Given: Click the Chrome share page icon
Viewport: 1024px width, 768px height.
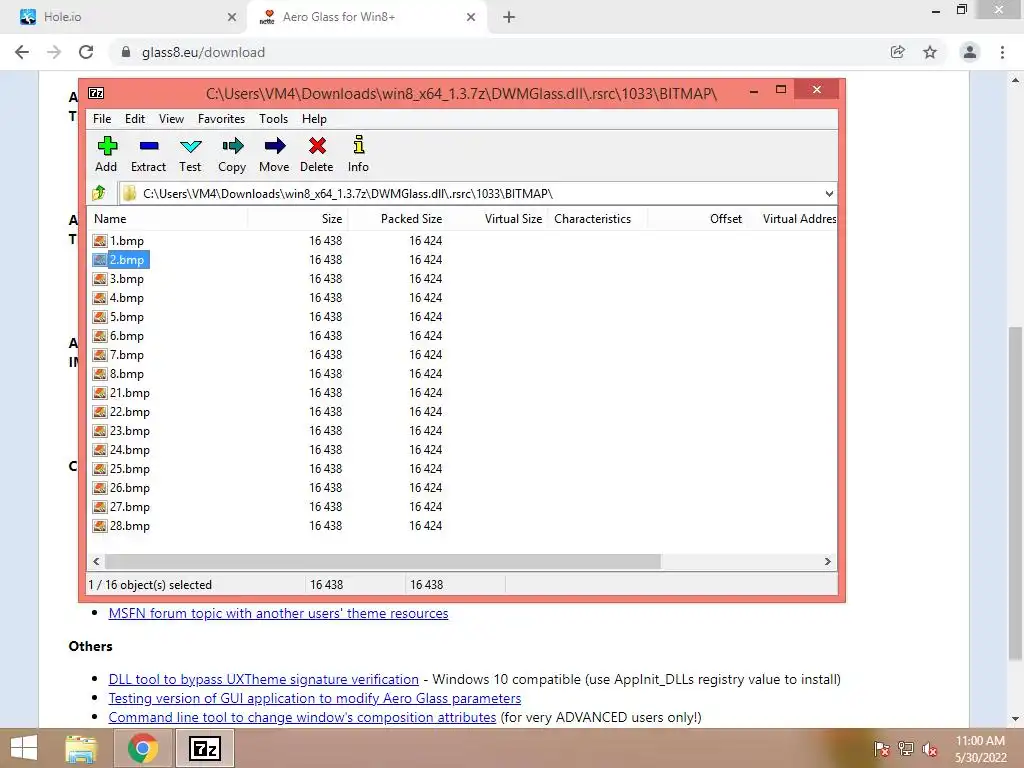Looking at the screenshot, I should 898,52.
